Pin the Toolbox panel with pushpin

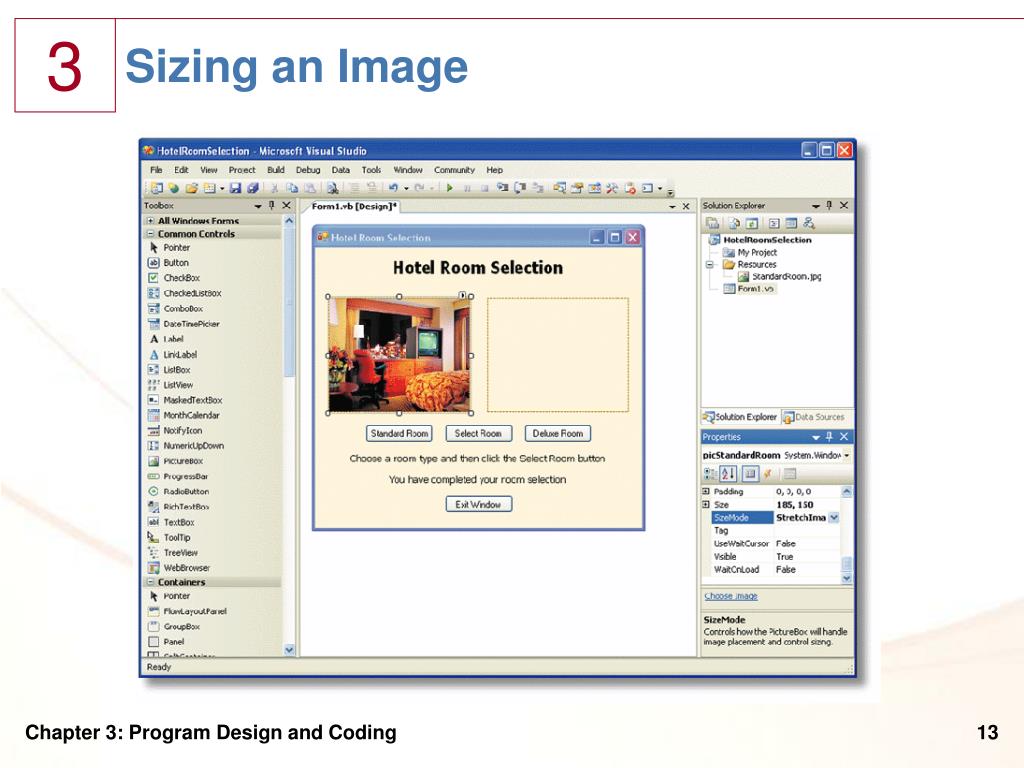(272, 205)
